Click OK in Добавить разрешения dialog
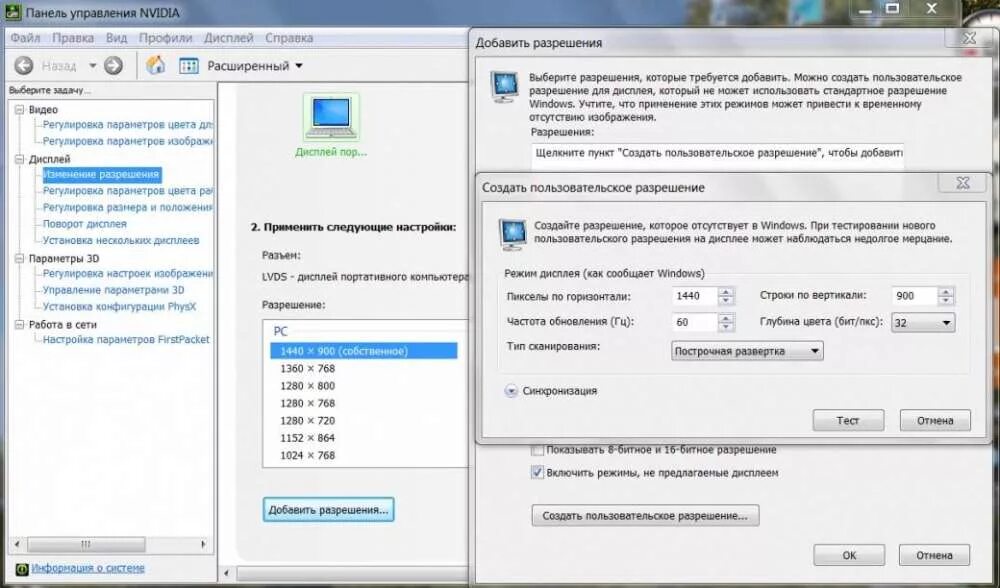This screenshot has height=588, width=1000. coord(849,555)
